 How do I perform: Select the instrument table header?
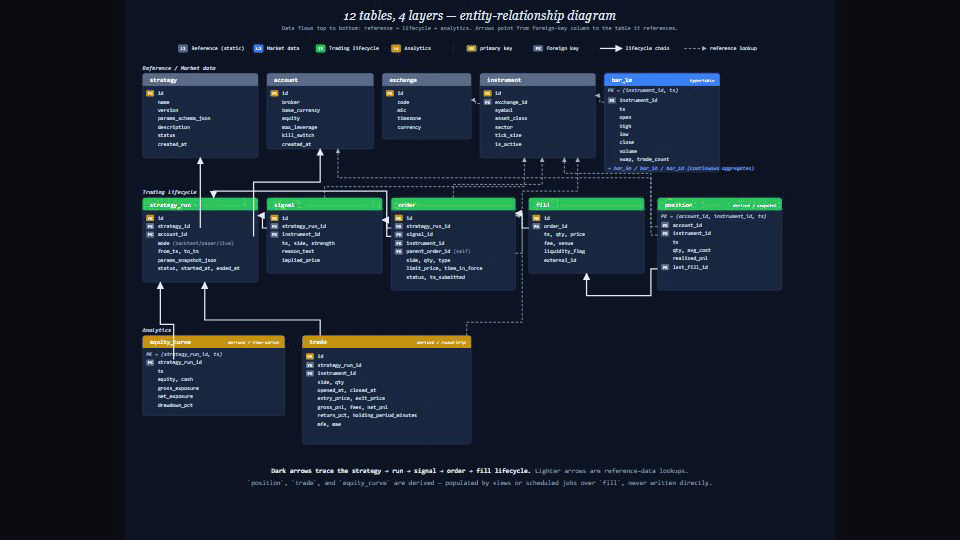click(x=538, y=80)
